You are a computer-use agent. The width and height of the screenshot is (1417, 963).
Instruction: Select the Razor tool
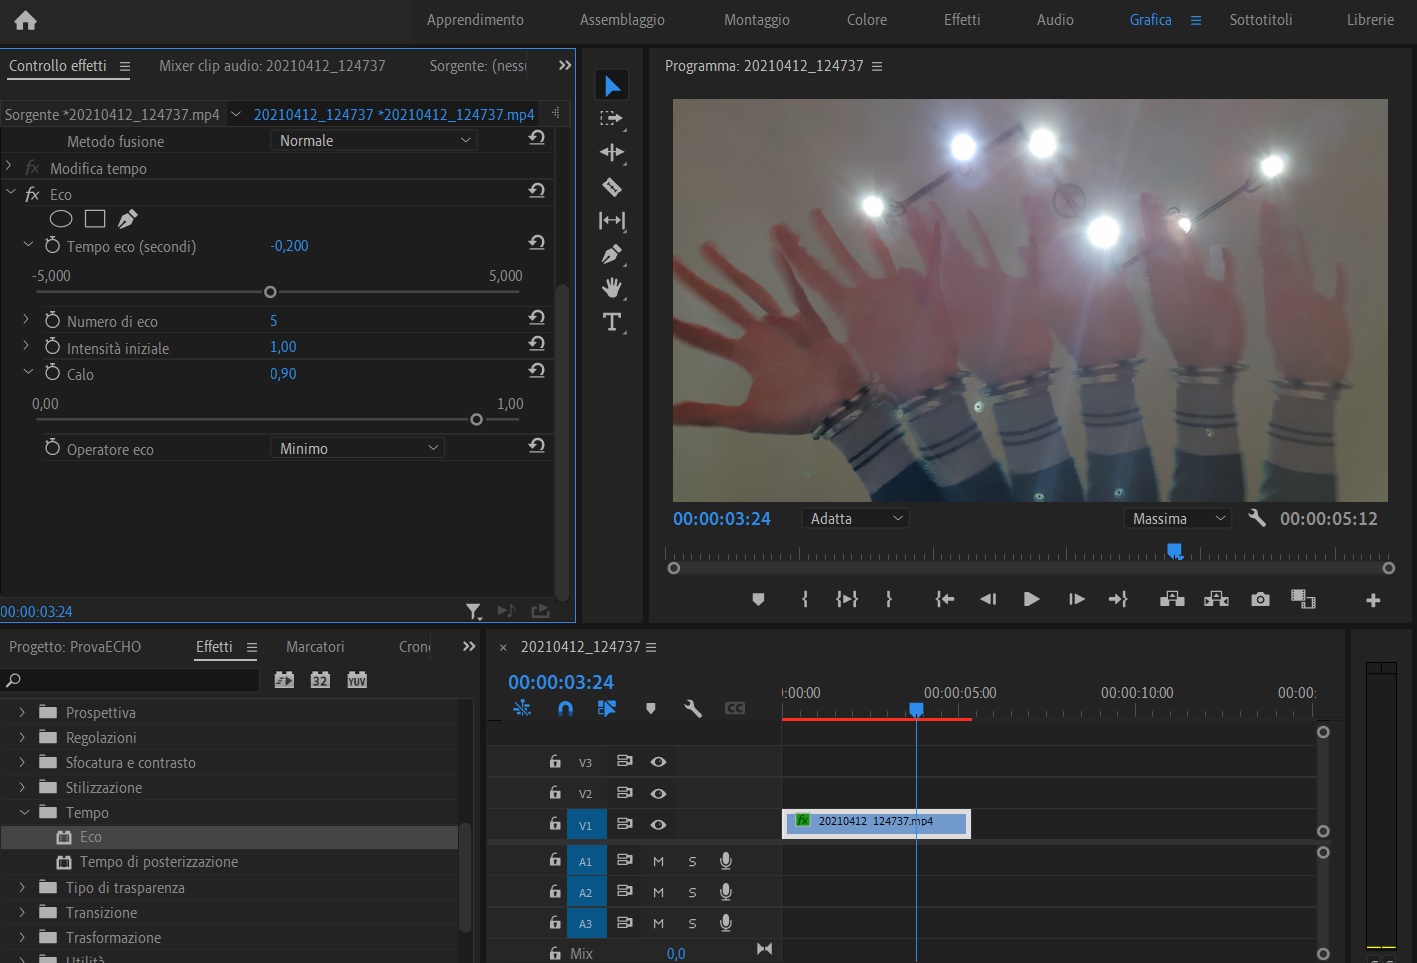[x=612, y=187]
